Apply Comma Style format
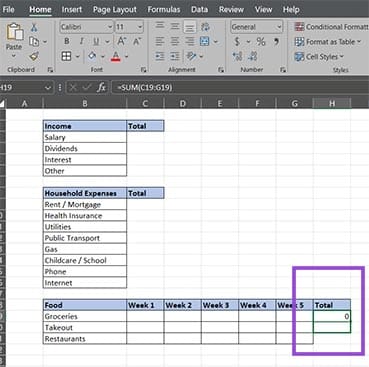 click(276, 42)
